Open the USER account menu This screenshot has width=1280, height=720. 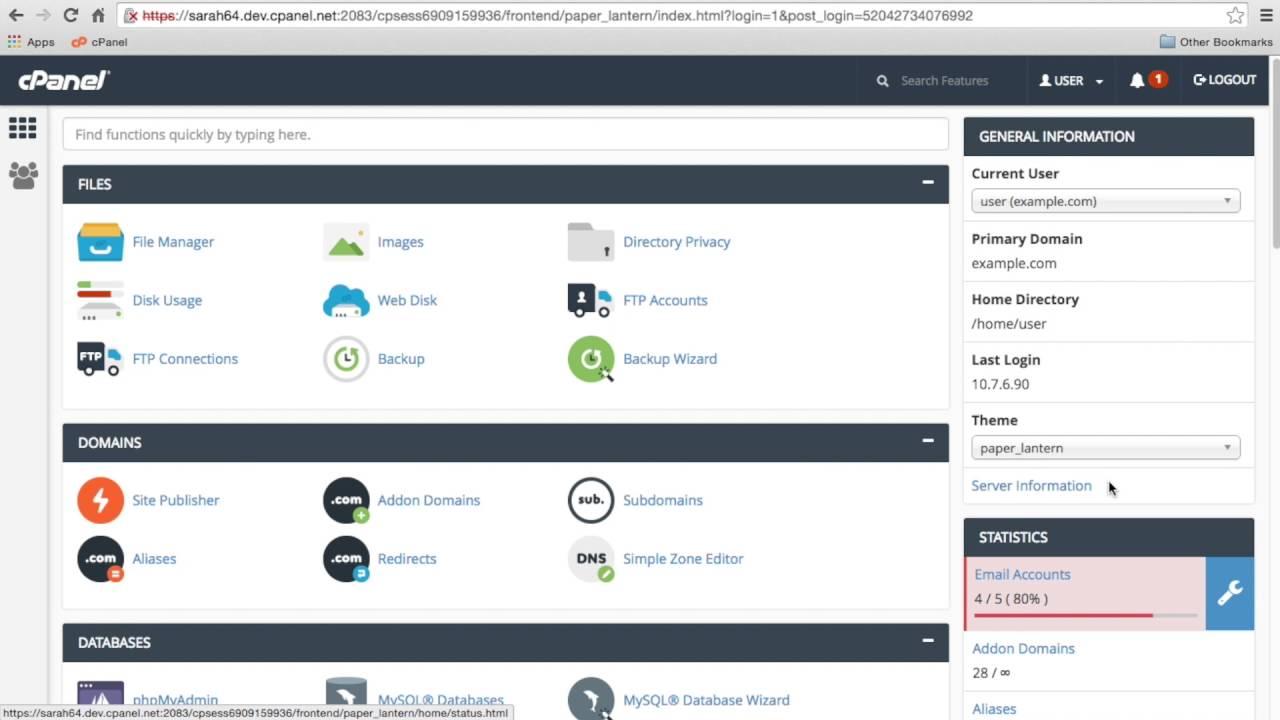[x=1071, y=80]
